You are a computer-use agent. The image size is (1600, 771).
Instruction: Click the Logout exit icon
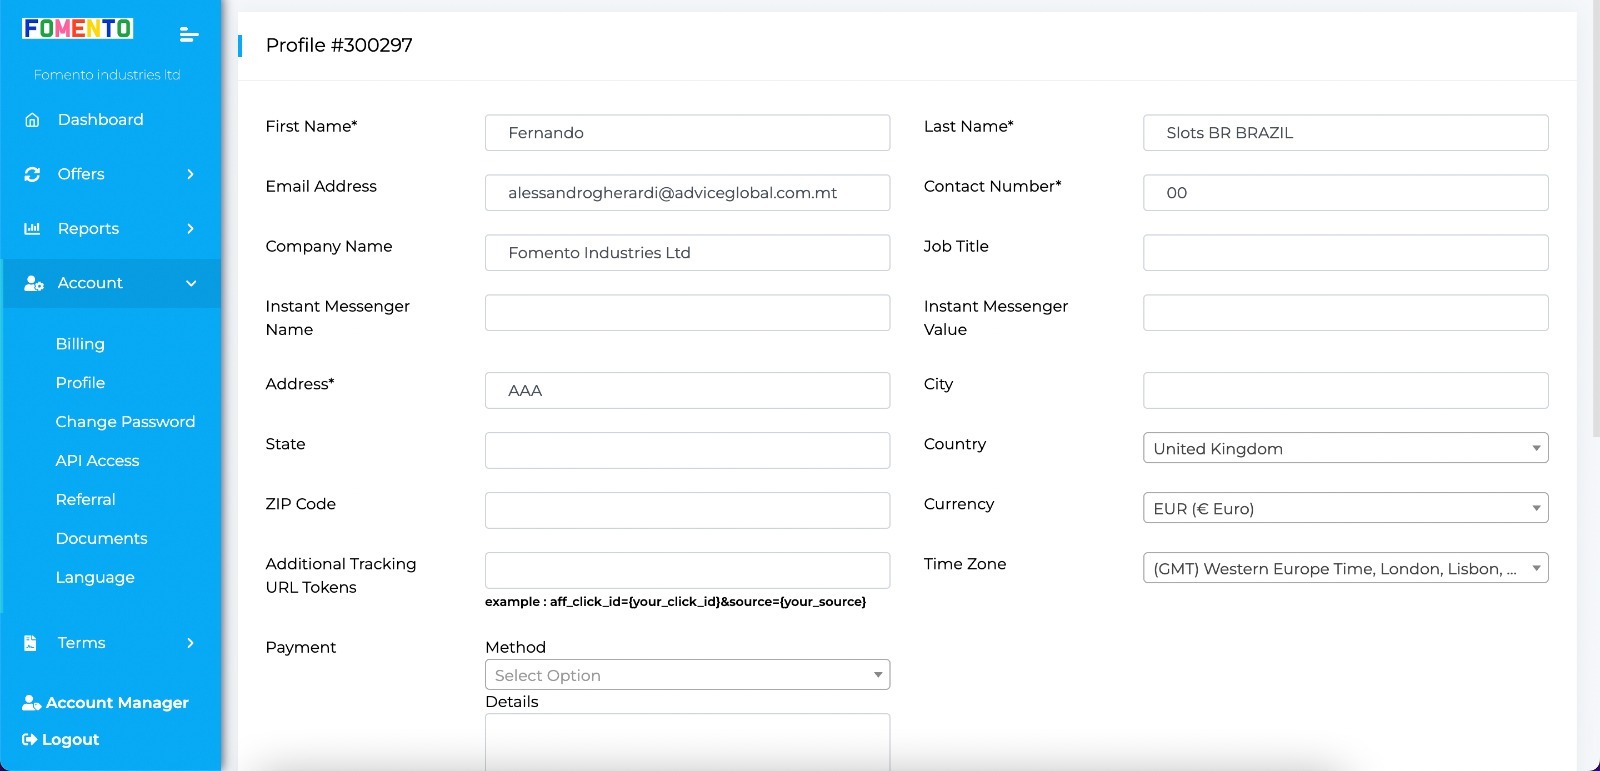[29, 740]
